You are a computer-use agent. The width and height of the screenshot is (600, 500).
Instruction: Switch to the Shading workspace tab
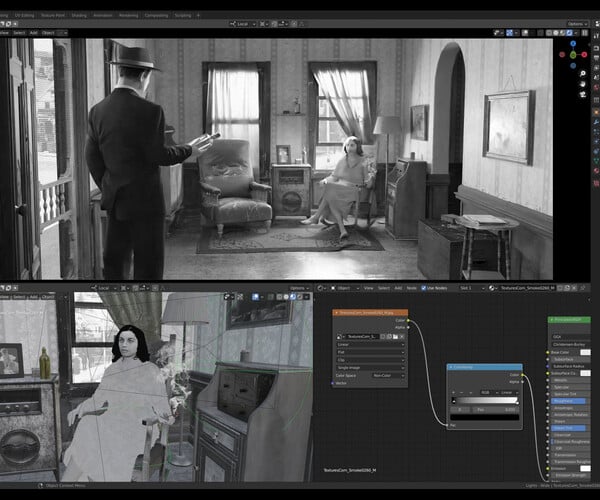tap(79, 15)
